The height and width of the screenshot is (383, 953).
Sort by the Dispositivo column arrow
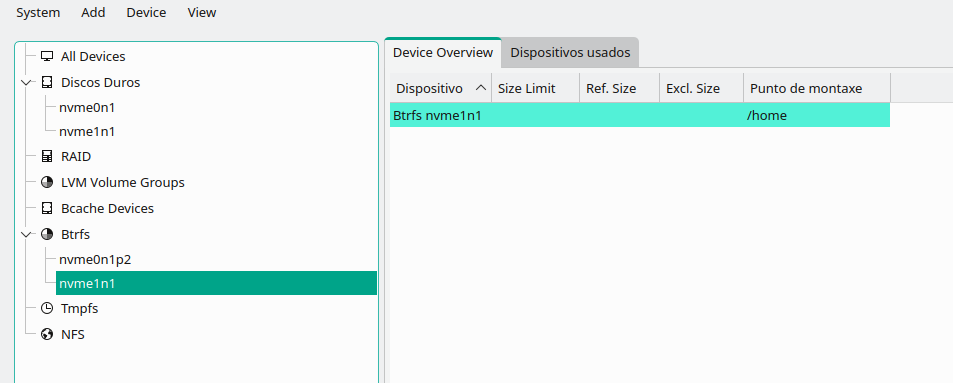(x=481, y=88)
